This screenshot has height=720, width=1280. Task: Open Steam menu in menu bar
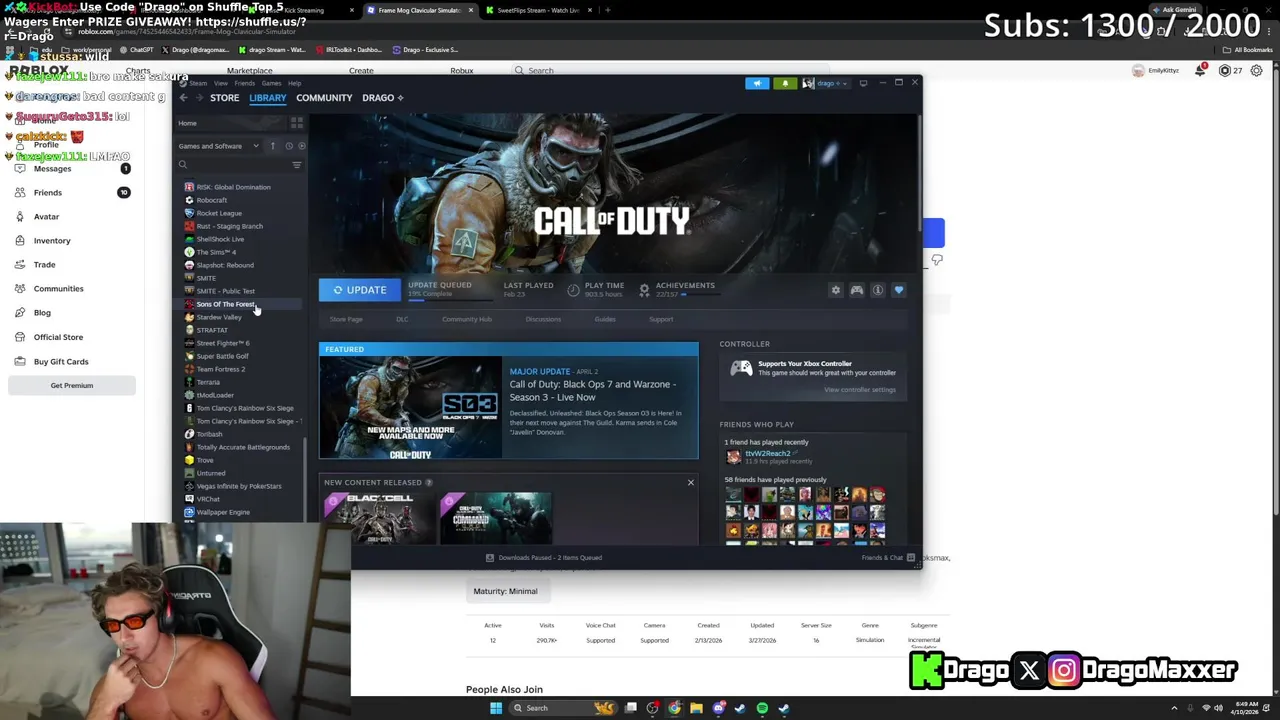pyautogui.click(x=198, y=83)
